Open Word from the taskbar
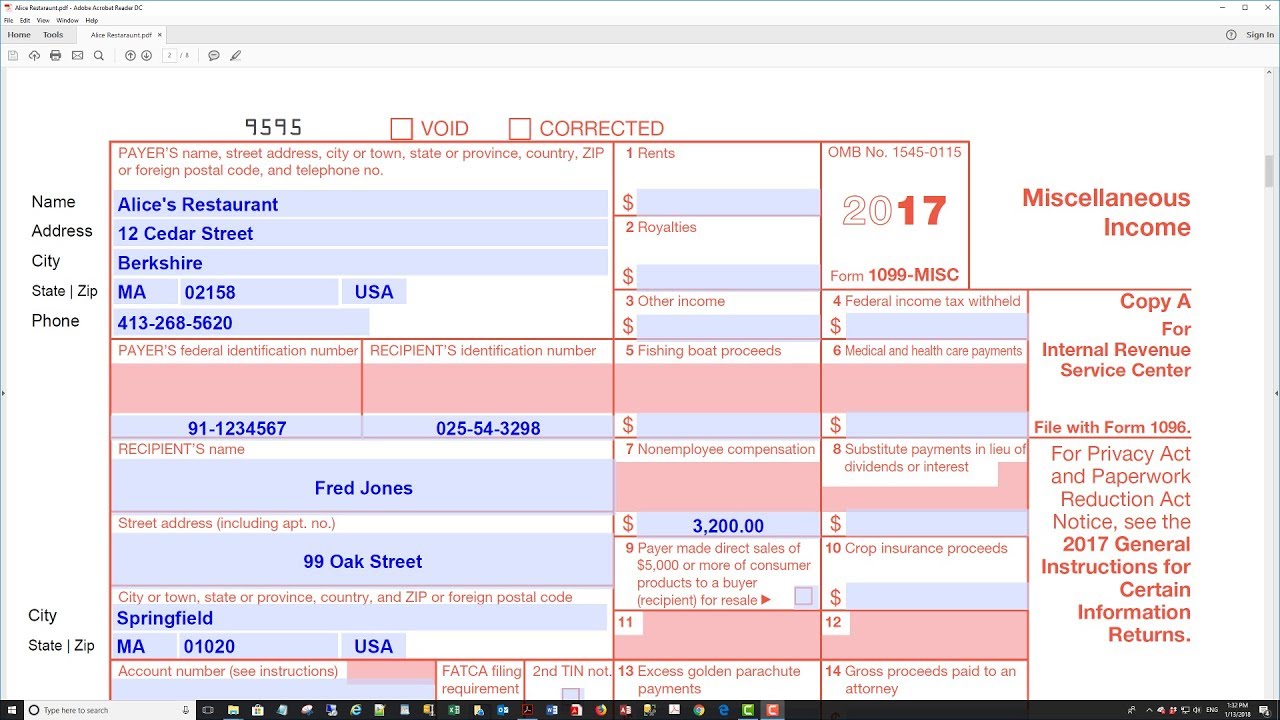This screenshot has height=720, width=1280. point(551,710)
